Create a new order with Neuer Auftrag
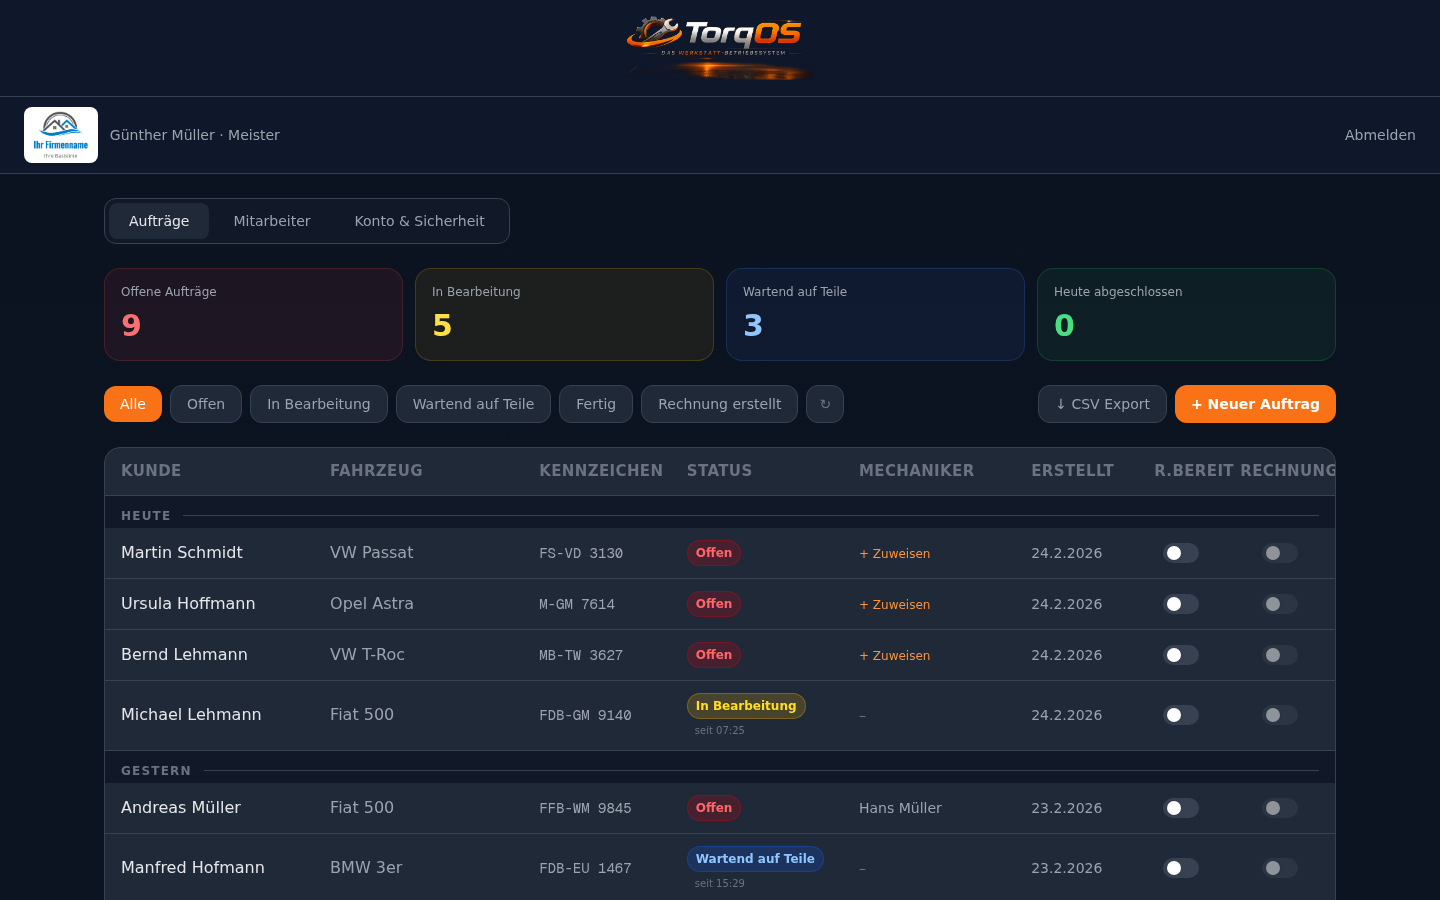This screenshot has height=900, width=1440. click(x=1255, y=404)
